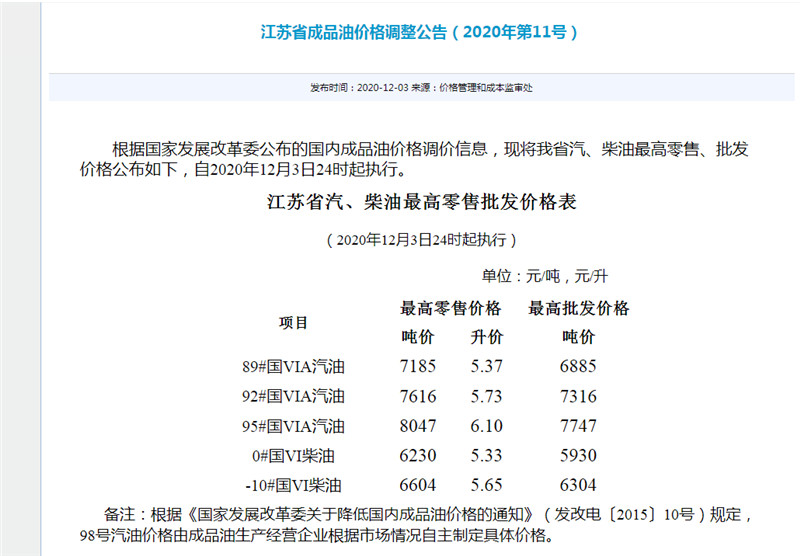Click the 92# gasoline retail ton price 7616

(417, 396)
